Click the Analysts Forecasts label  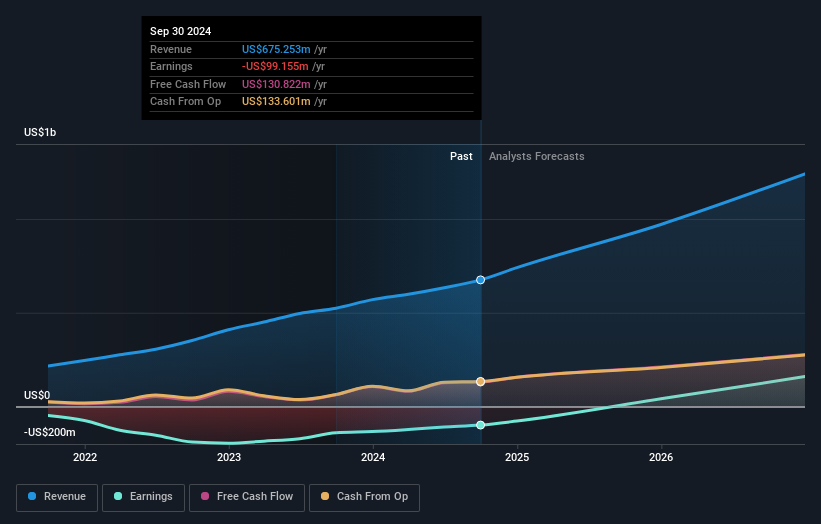pos(537,157)
